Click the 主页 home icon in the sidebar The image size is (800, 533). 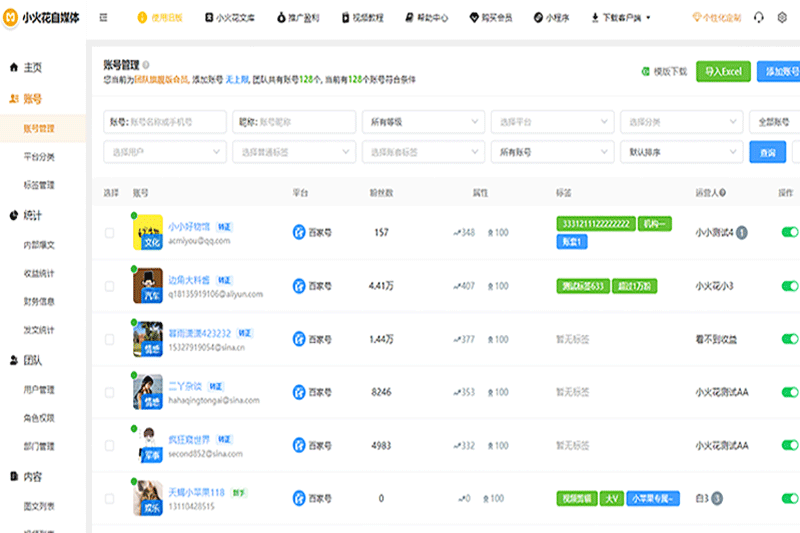coord(14,67)
